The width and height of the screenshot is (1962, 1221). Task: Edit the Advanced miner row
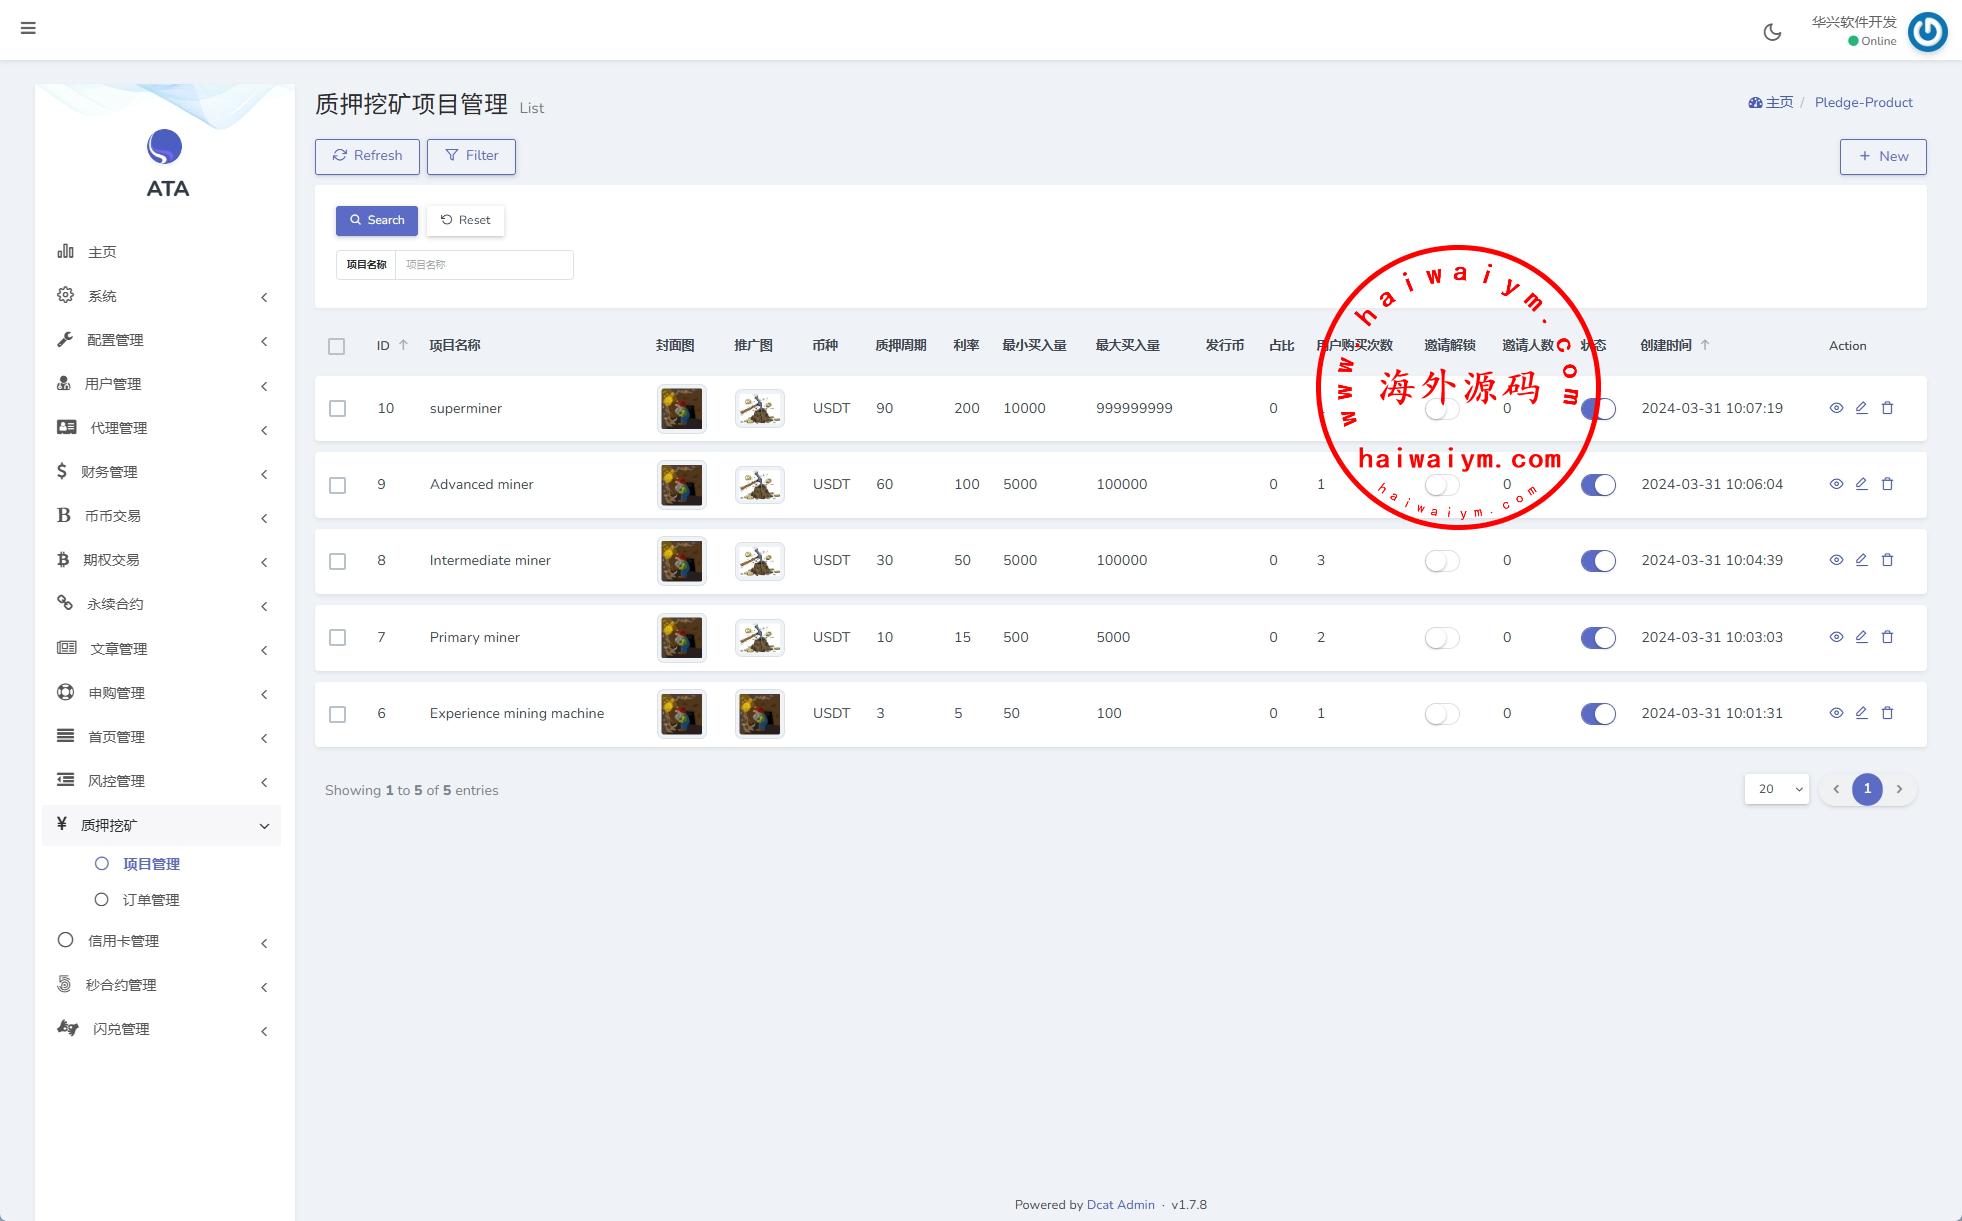click(x=1861, y=484)
